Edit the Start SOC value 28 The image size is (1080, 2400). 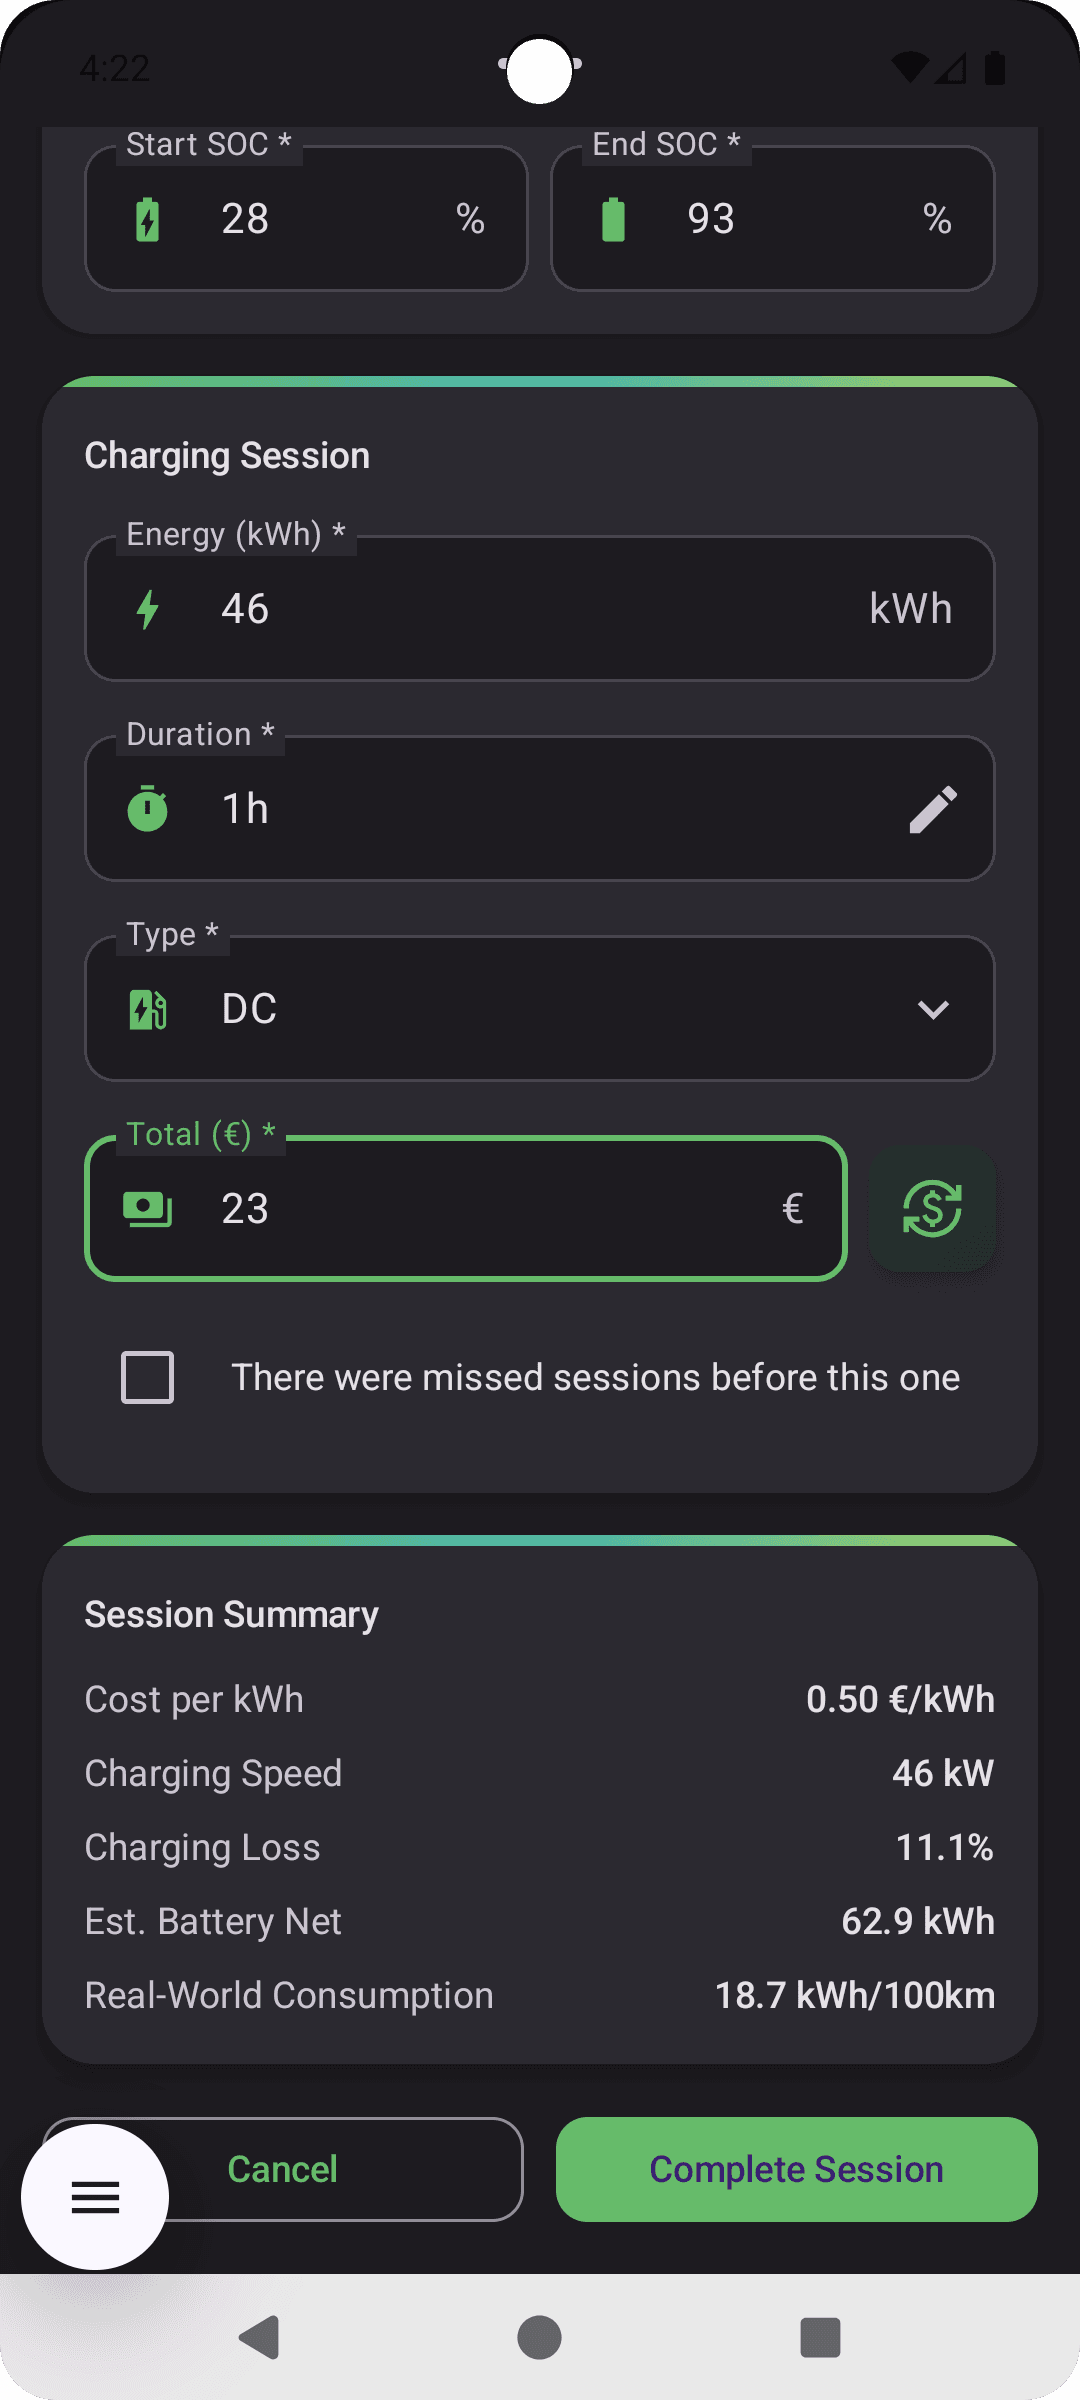pyautogui.click(x=320, y=219)
